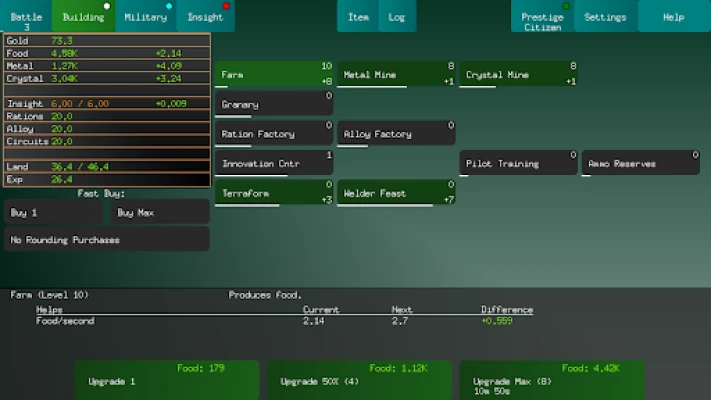
Task: Open the Item menu
Action: click(x=358, y=17)
